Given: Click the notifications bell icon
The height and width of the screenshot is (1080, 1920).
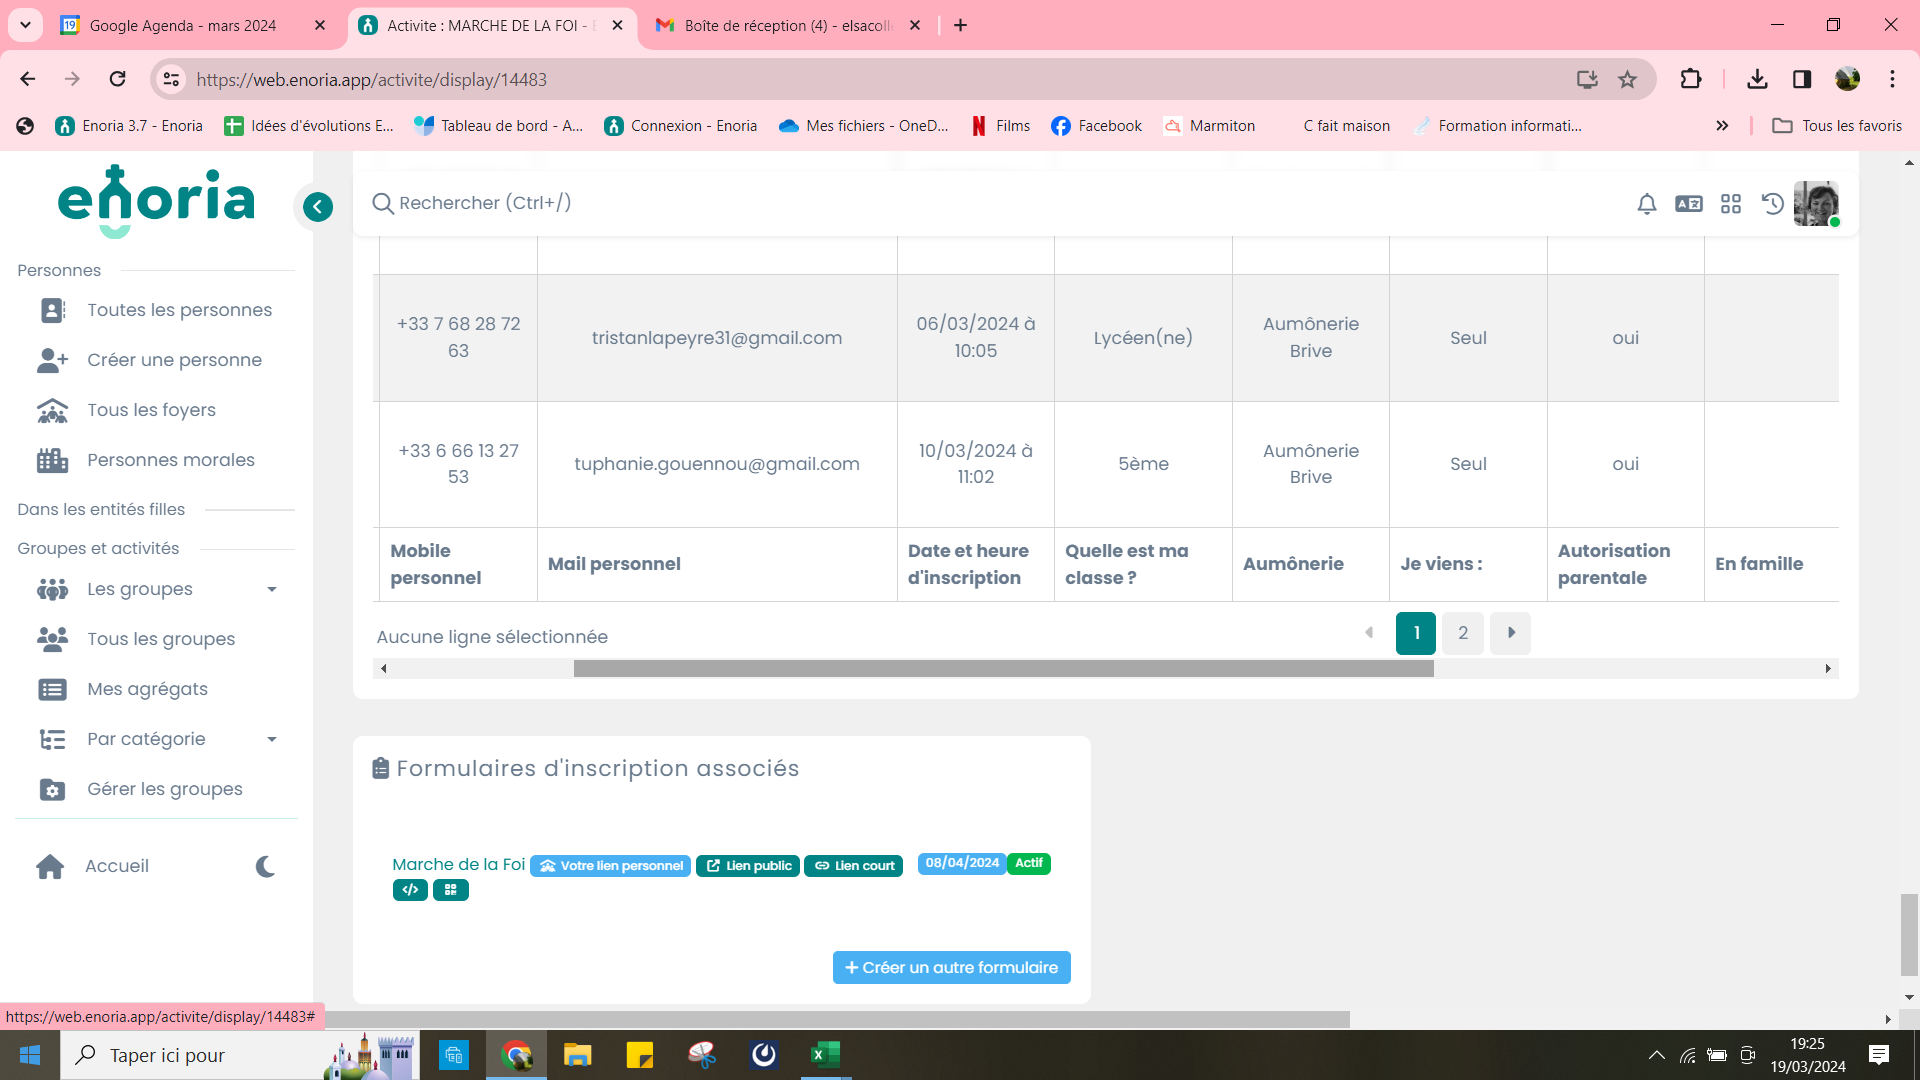Looking at the screenshot, I should point(1646,204).
